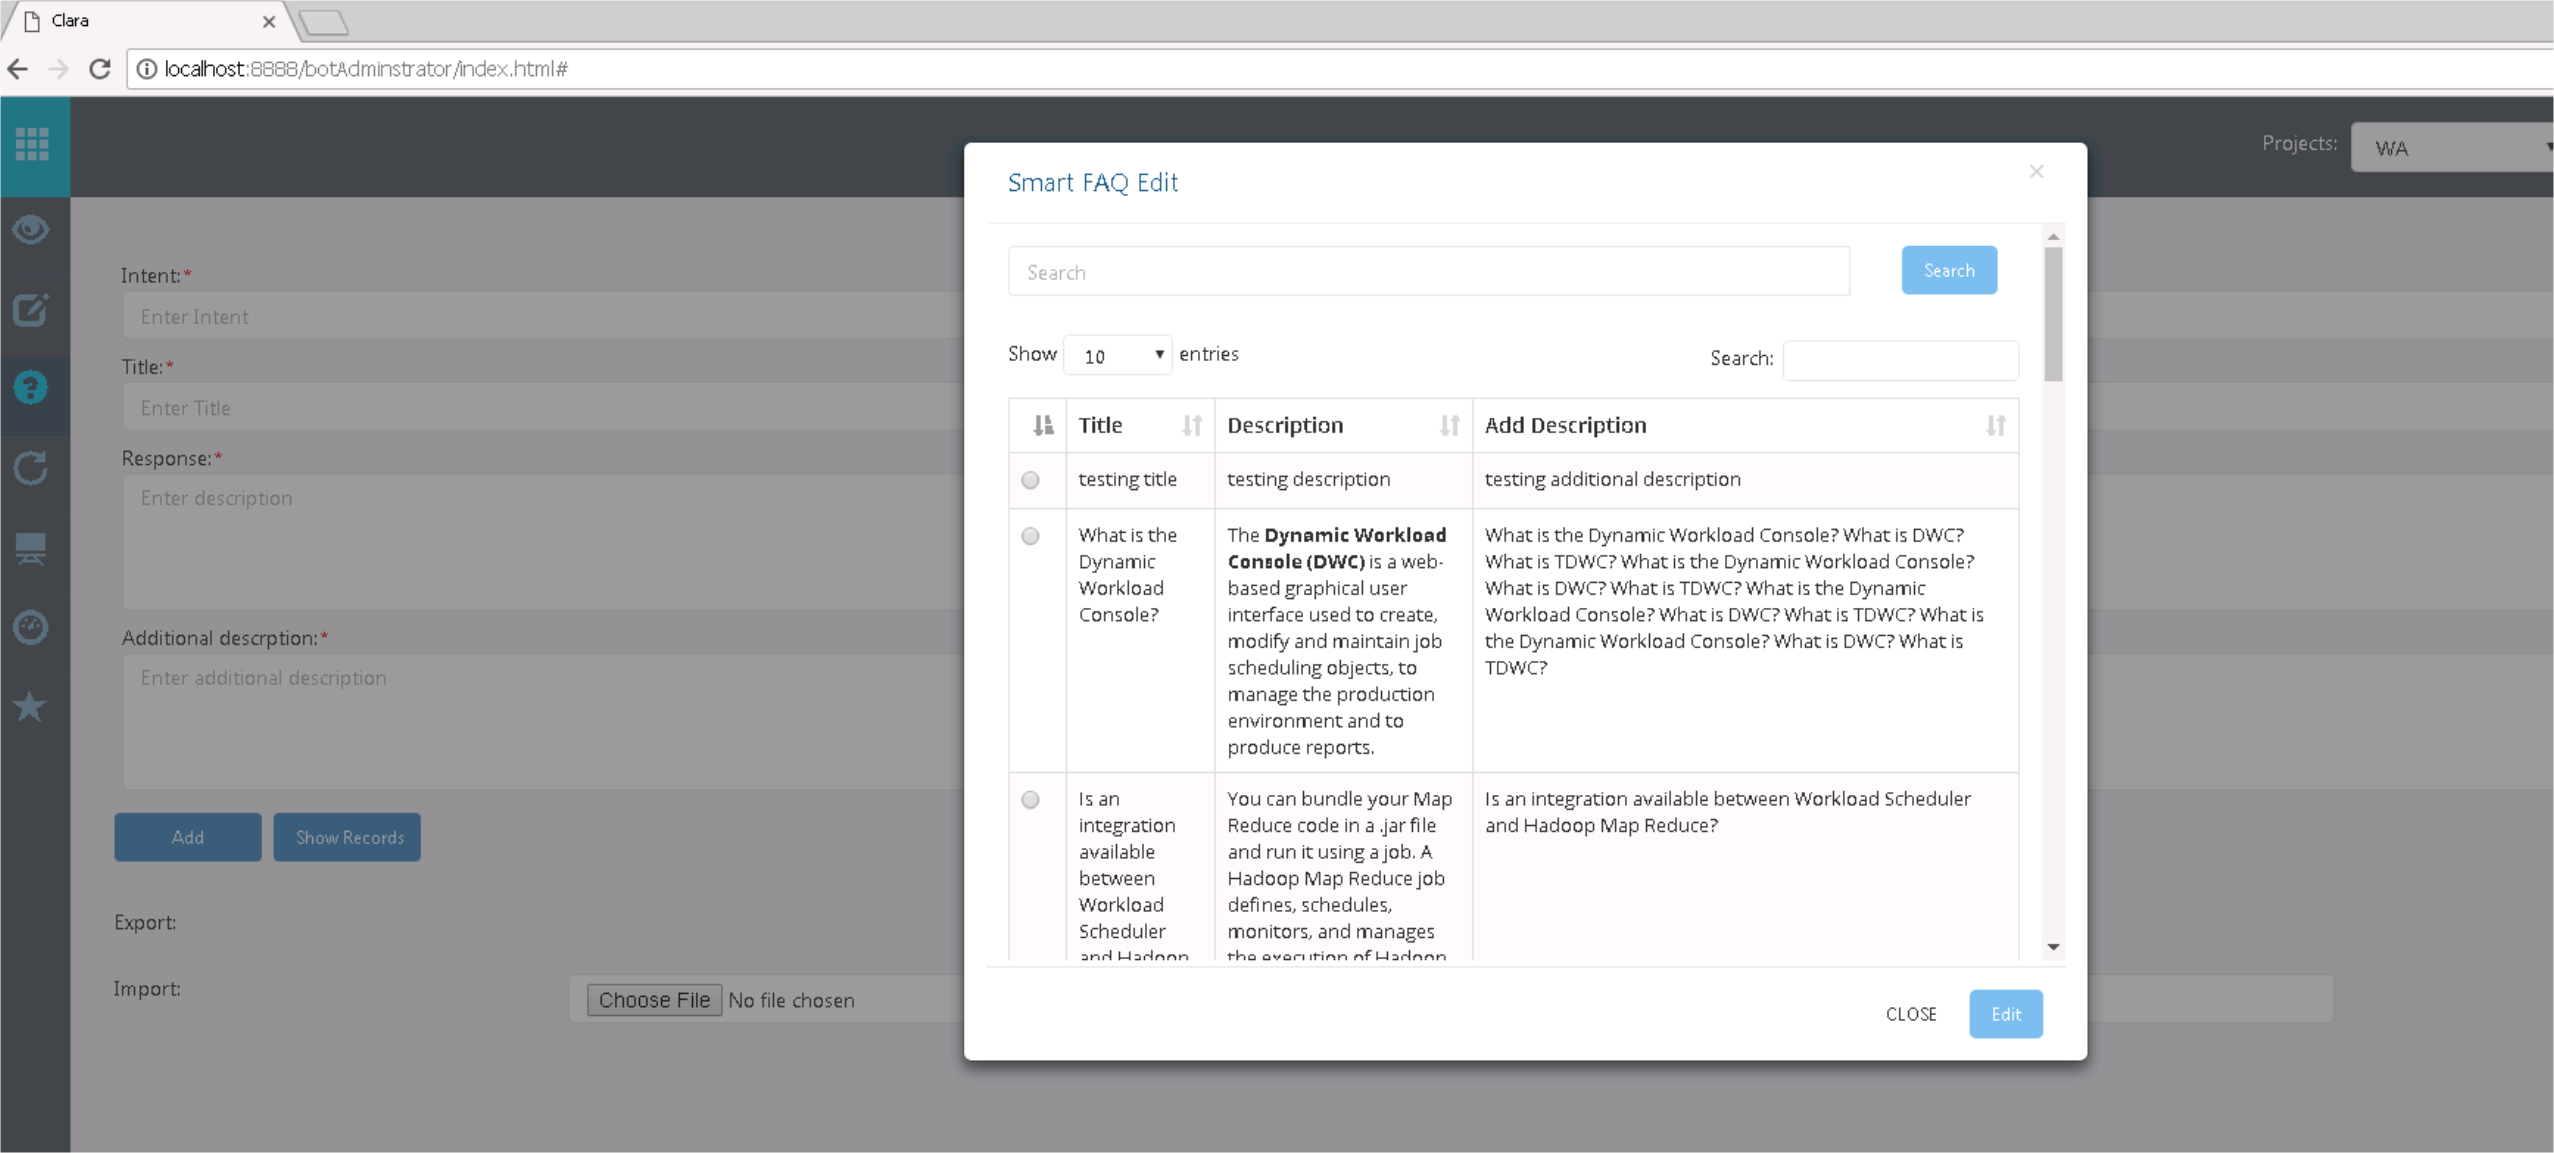The width and height of the screenshot is (2554, 1153).
Task: Click the circular refresh icon in sidebar
Action: click(31, 468)
